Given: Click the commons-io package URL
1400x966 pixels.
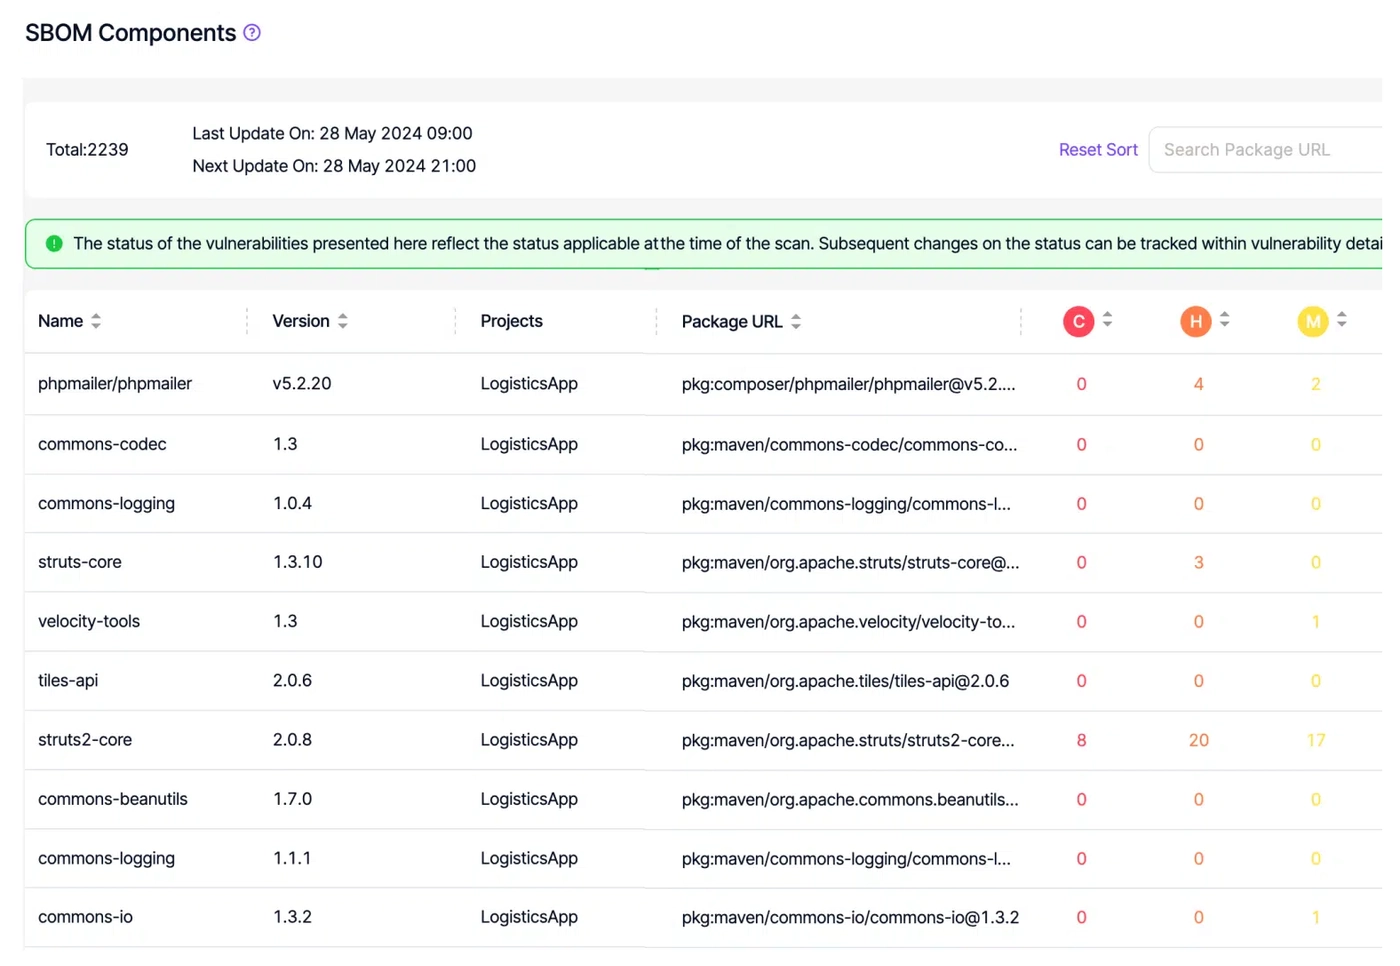Looking at the screenshot, I should click(x=850, y=918).
